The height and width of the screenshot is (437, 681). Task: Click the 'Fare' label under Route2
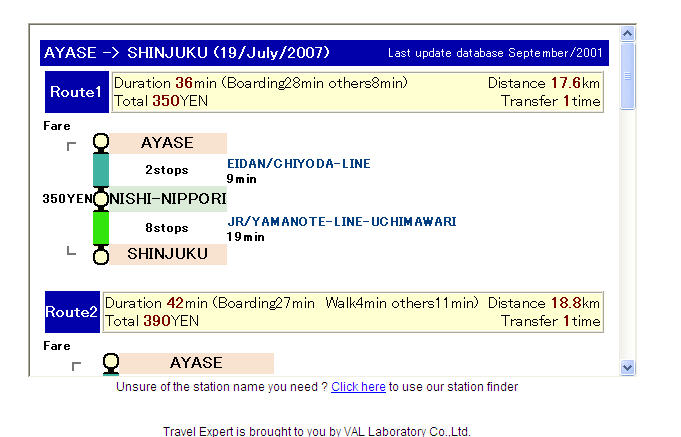coord(57,346)
